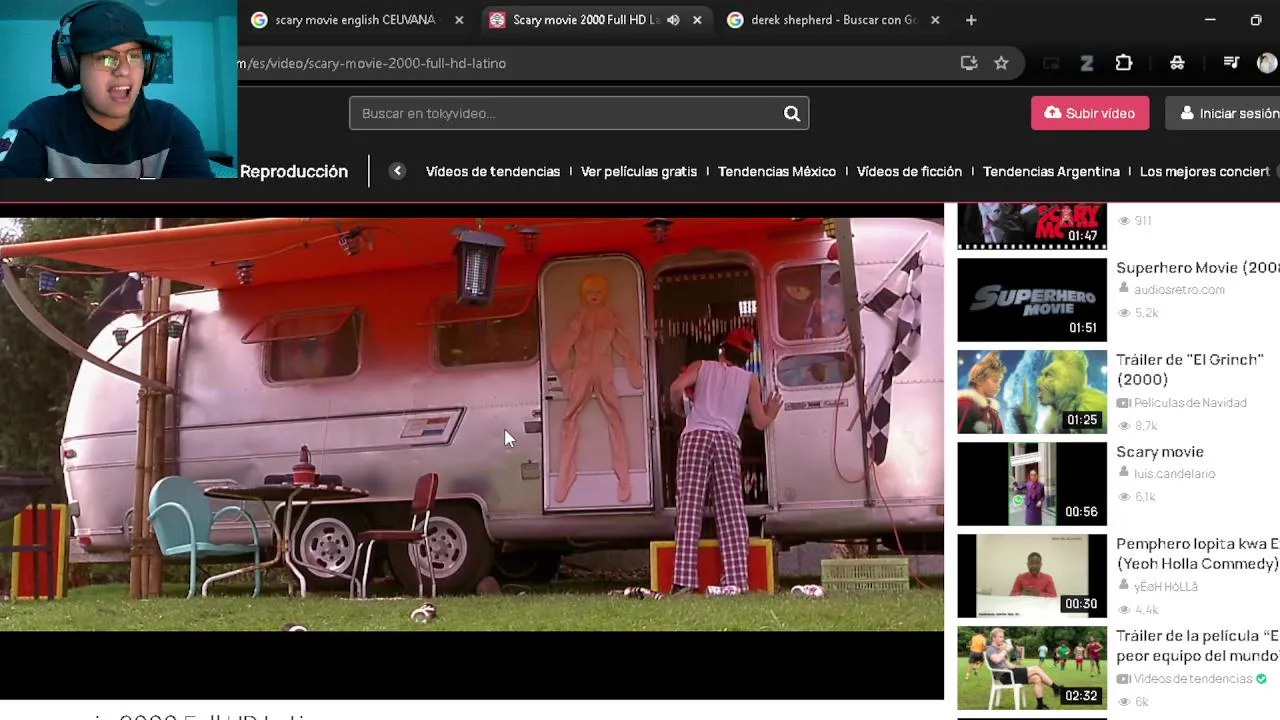
Task: Visit the luis.candelario channel
Action: 1174,474
